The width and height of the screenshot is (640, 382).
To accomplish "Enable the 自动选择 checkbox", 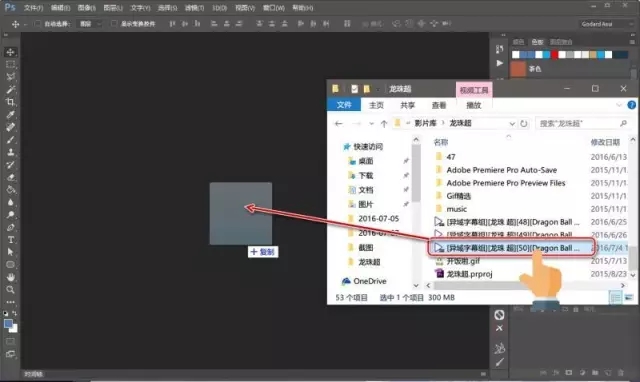I will 37,24.
